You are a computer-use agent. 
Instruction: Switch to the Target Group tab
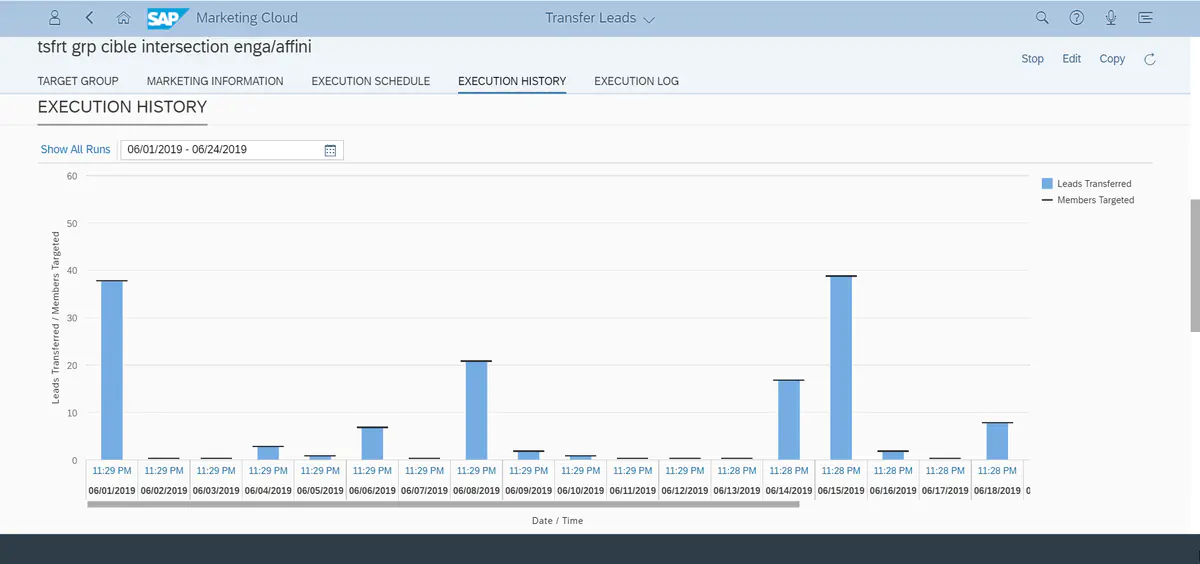(78, 81)
